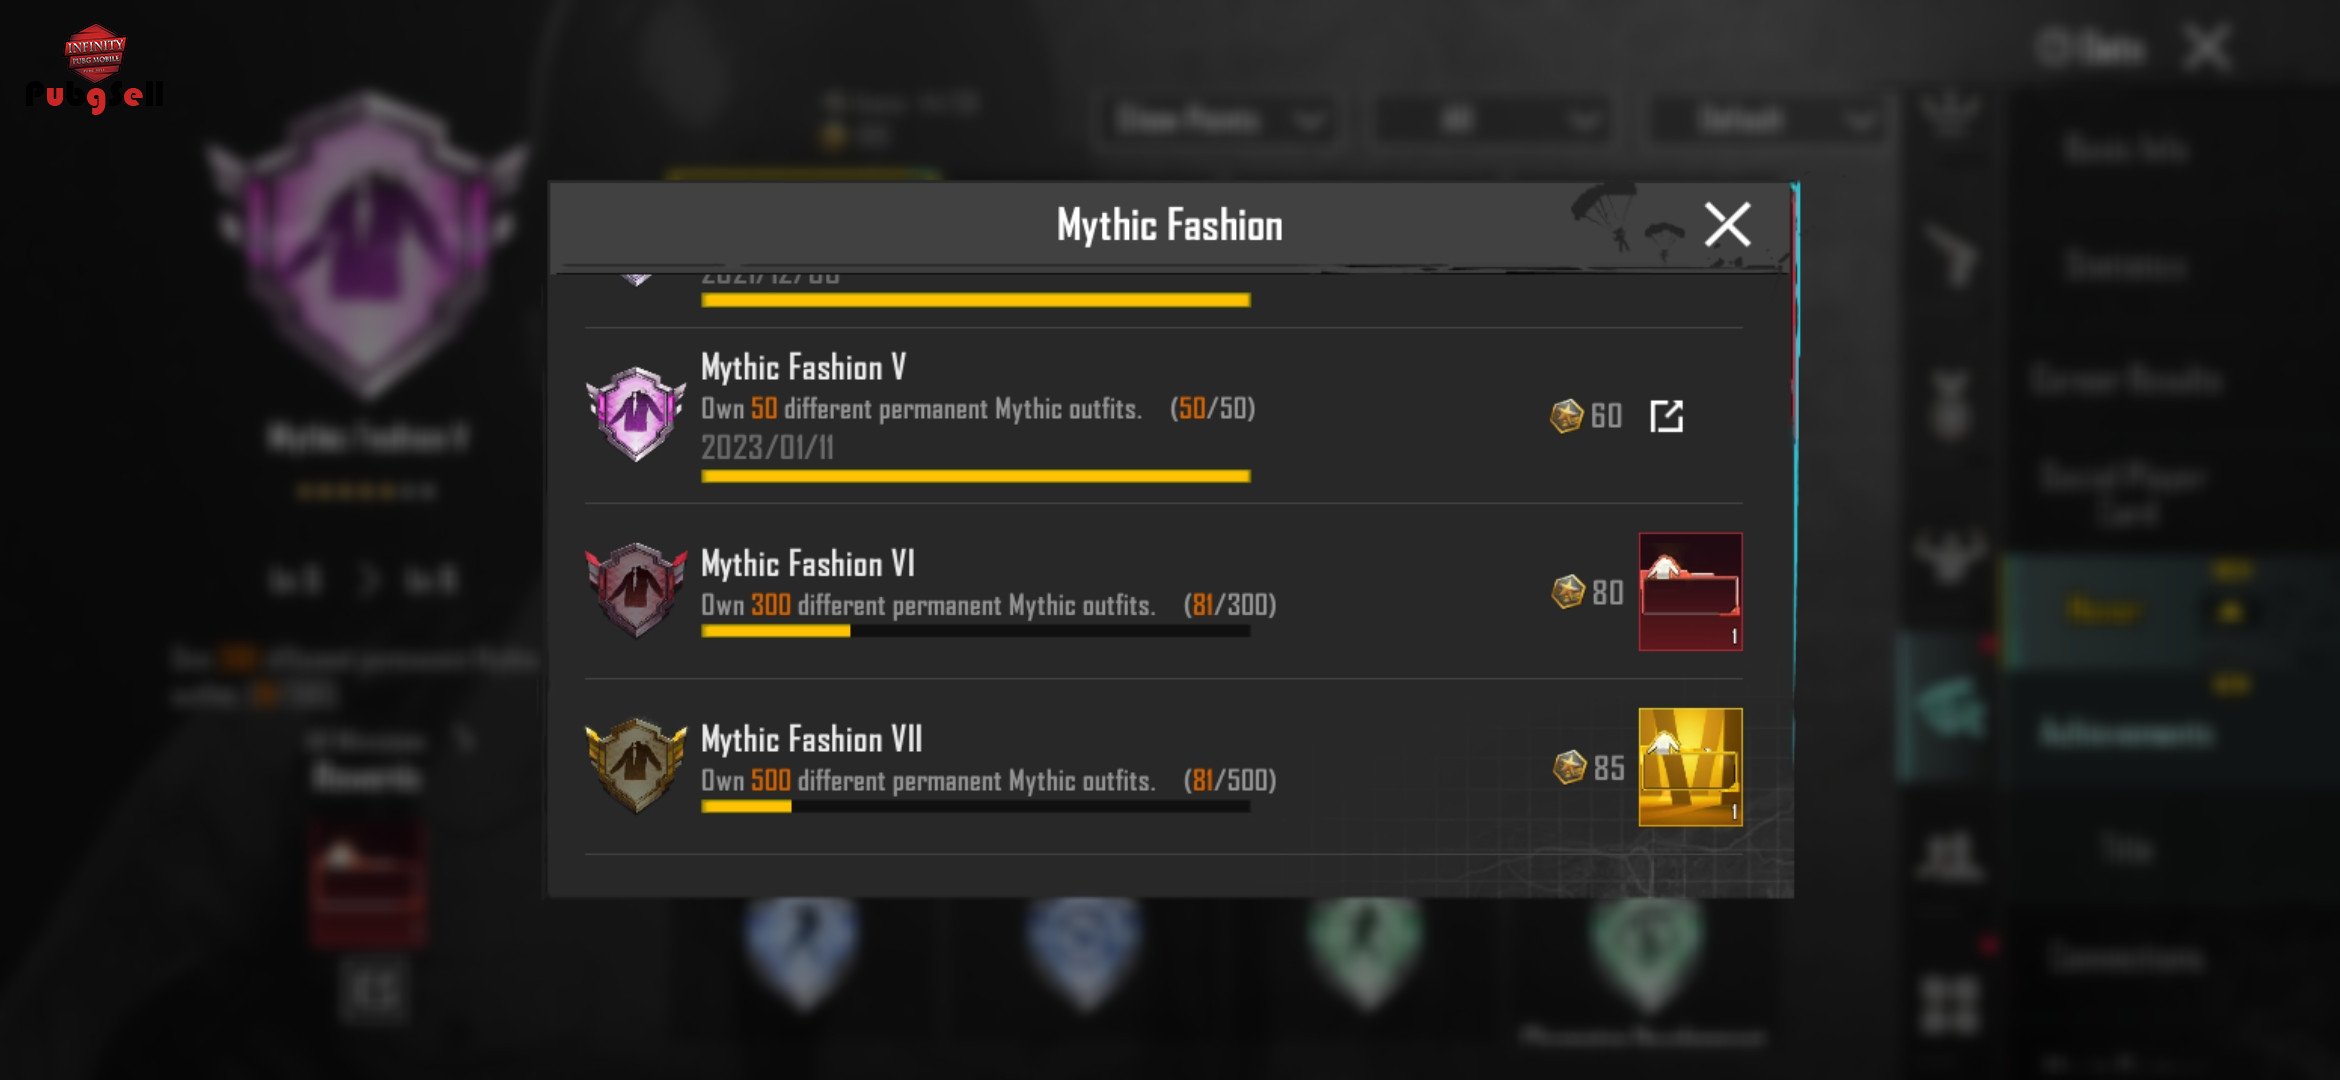The width and height of the screenshot is (2340, 1080).
Task: Select the Mythic Fashion V title text
Action: coord(803,367)
